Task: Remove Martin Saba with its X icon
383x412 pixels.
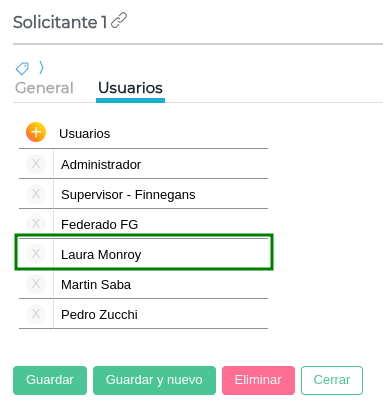Action: tap(36, 284)
